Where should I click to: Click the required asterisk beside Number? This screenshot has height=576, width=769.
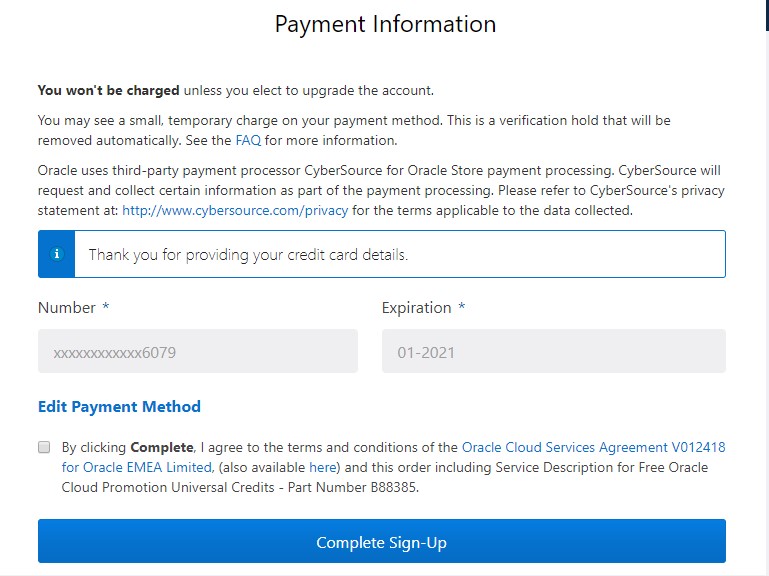point(106,307)
